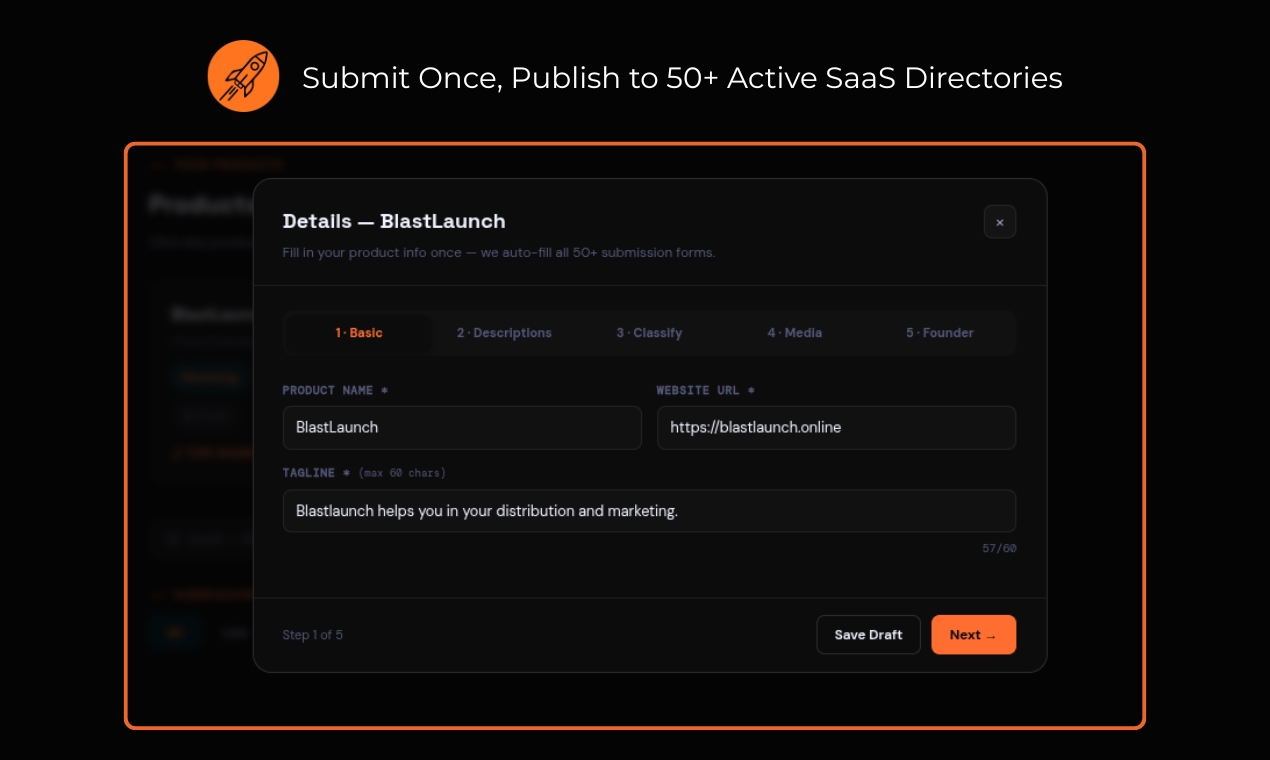
Task: Open the 5 · Founder tab
Action: pyautogui.click(x=940, y=333)
